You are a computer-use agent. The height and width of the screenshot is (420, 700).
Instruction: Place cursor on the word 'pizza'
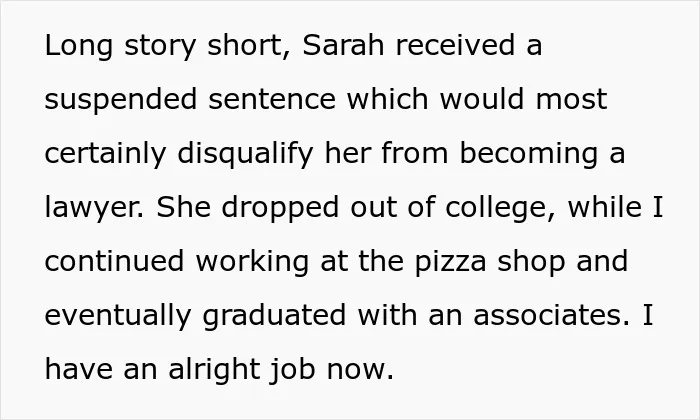click(450, 262)
